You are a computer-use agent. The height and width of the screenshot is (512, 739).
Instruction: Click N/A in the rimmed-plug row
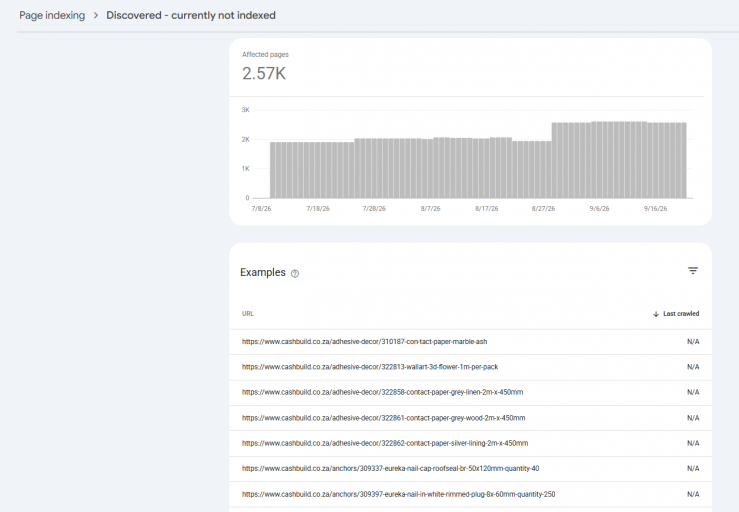tap(693, 494)
